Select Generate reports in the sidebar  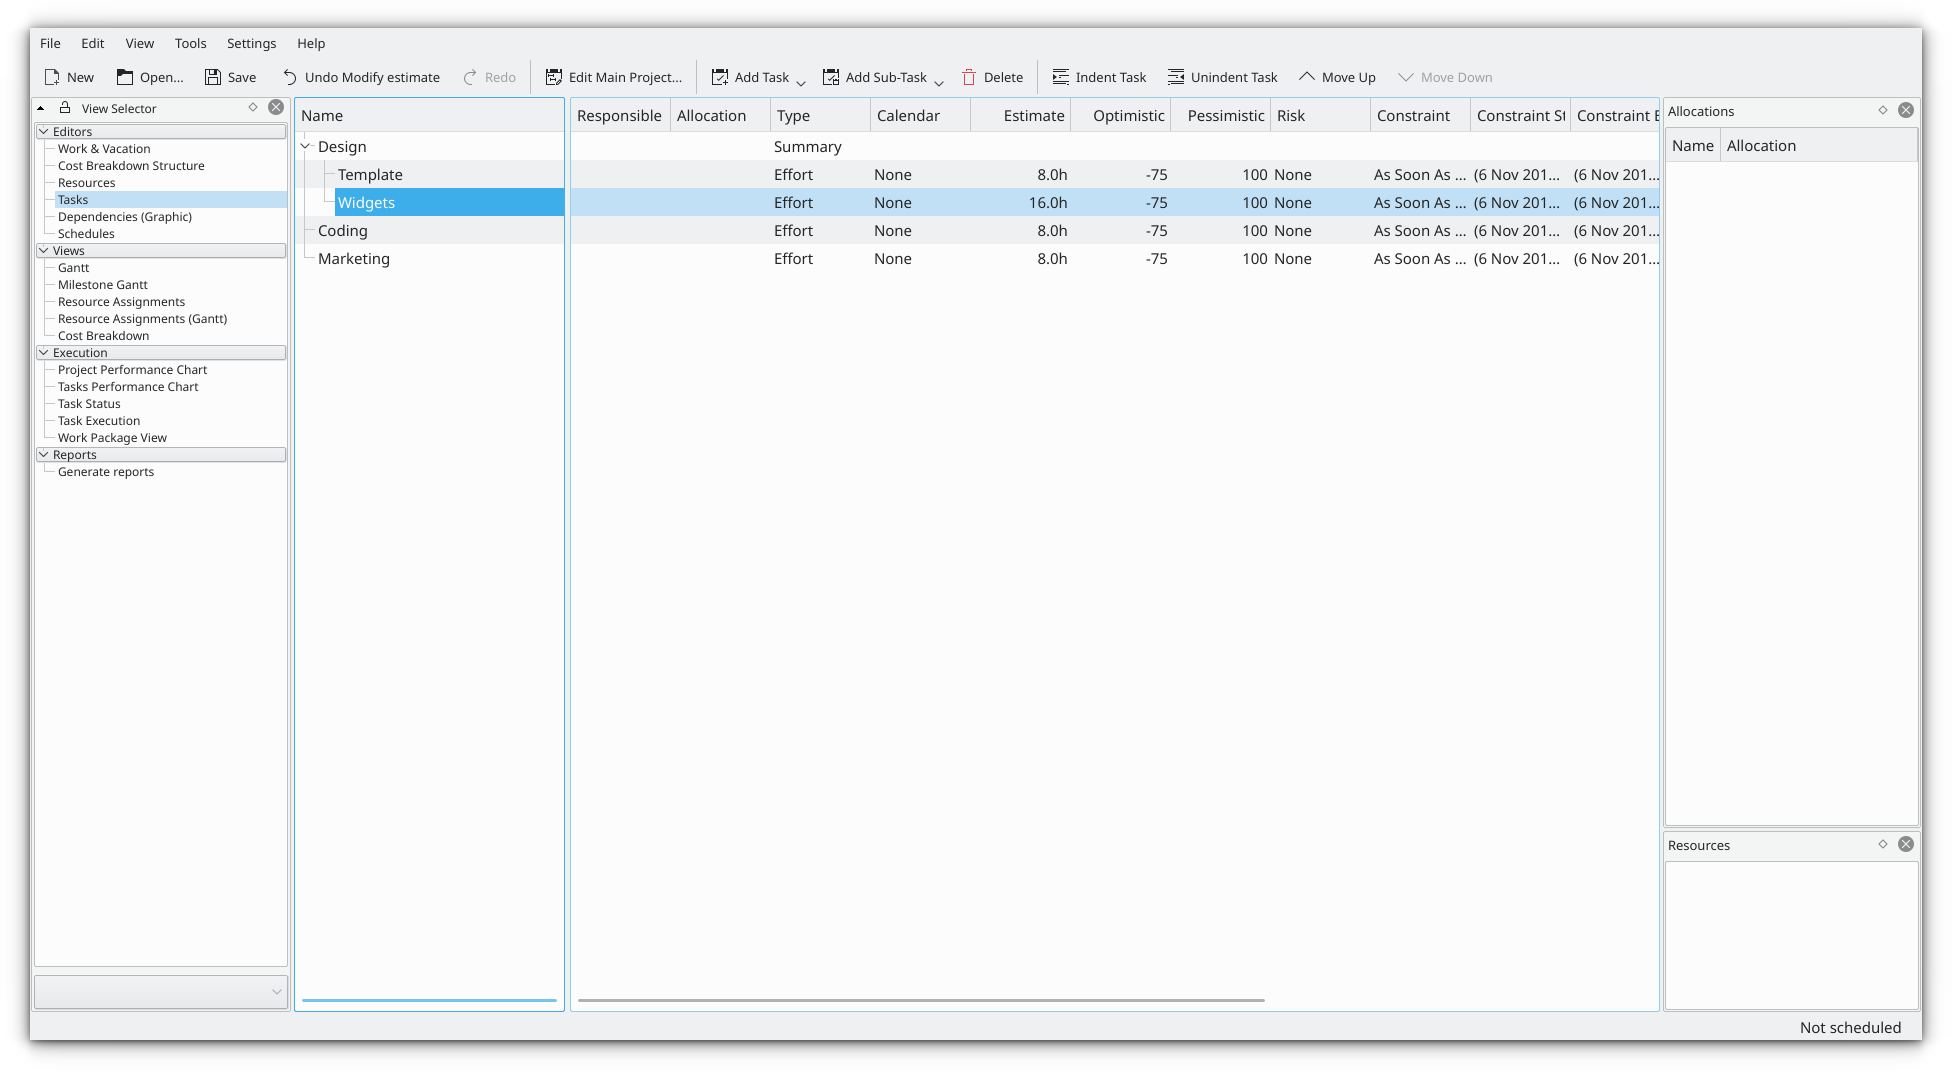click(106, 471)
